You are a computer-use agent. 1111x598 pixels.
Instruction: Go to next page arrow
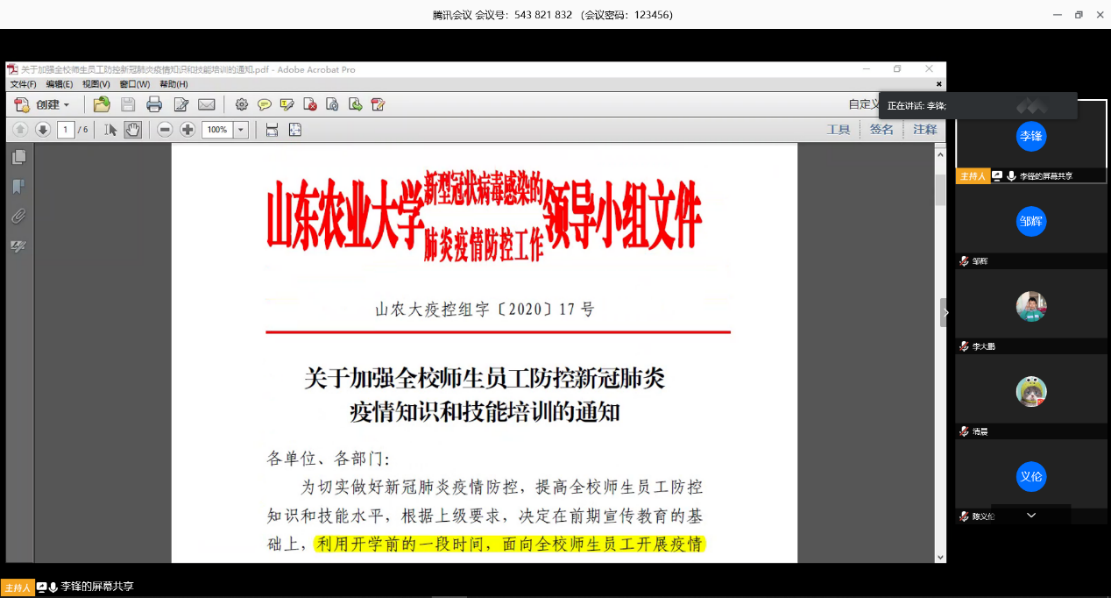(x=43, y=129)
